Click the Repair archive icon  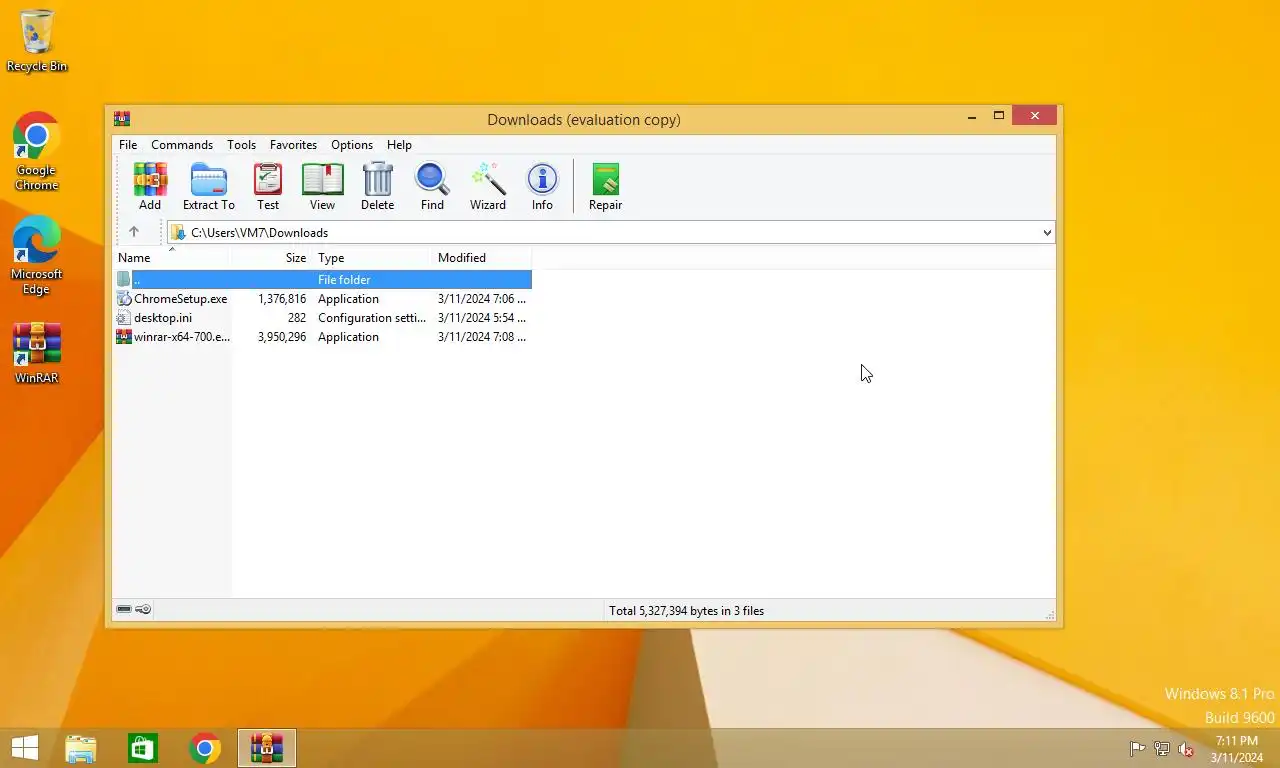[x=605, y=187]
